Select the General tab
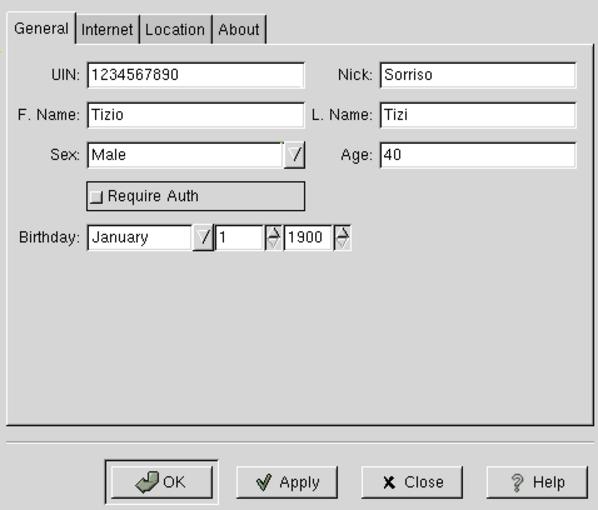598x510 pixels. coord(41,29)
